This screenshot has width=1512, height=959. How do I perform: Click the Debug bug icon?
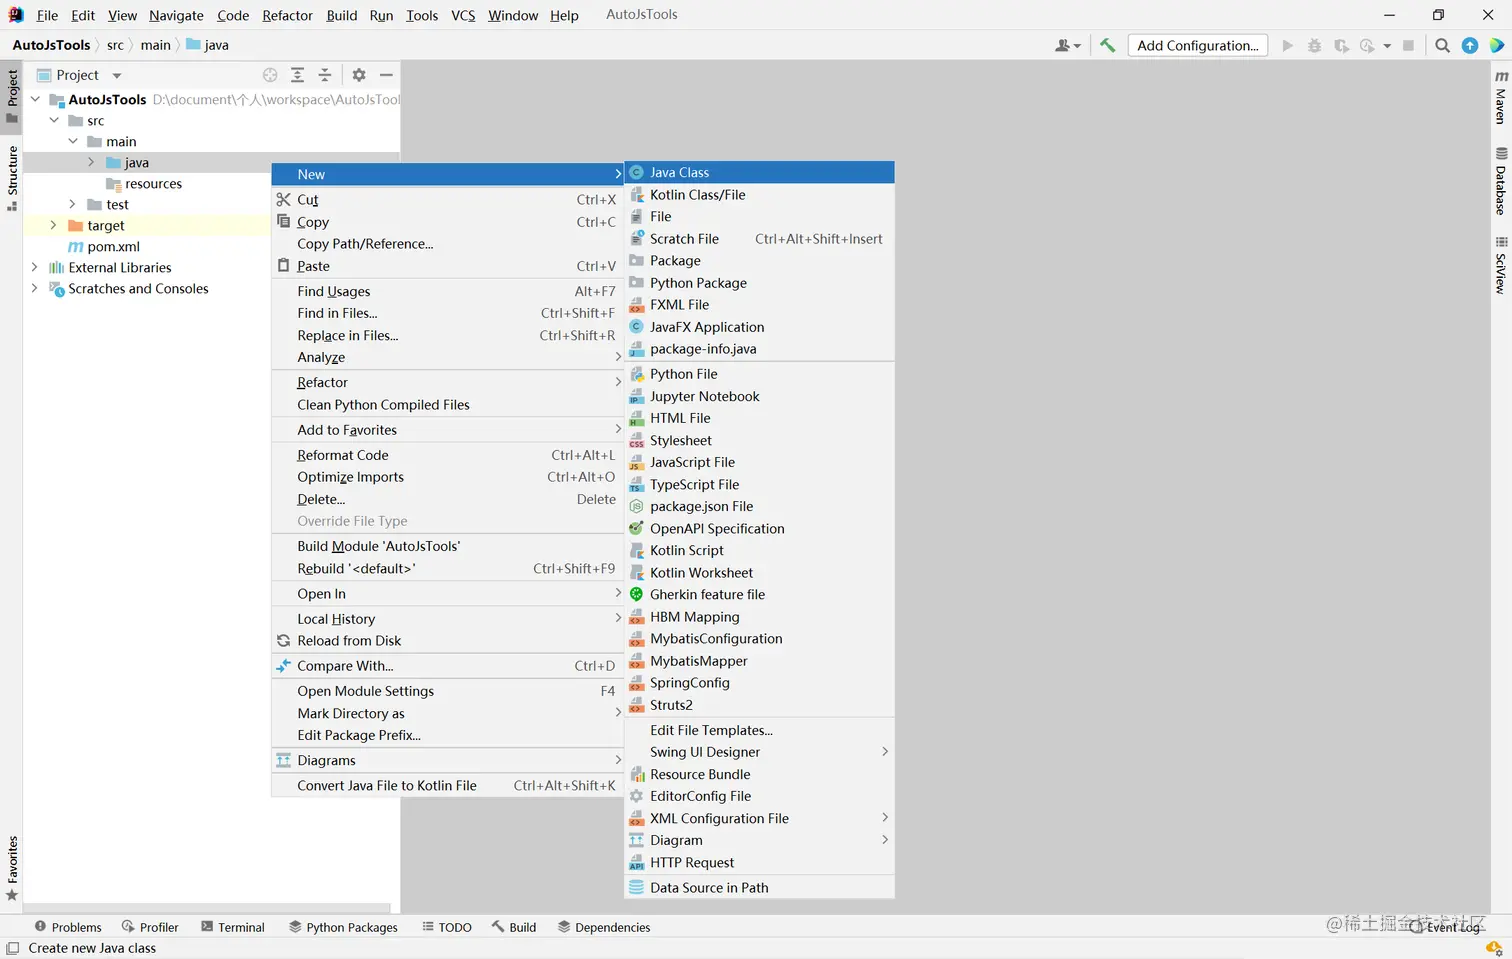tap(1314, 45)
